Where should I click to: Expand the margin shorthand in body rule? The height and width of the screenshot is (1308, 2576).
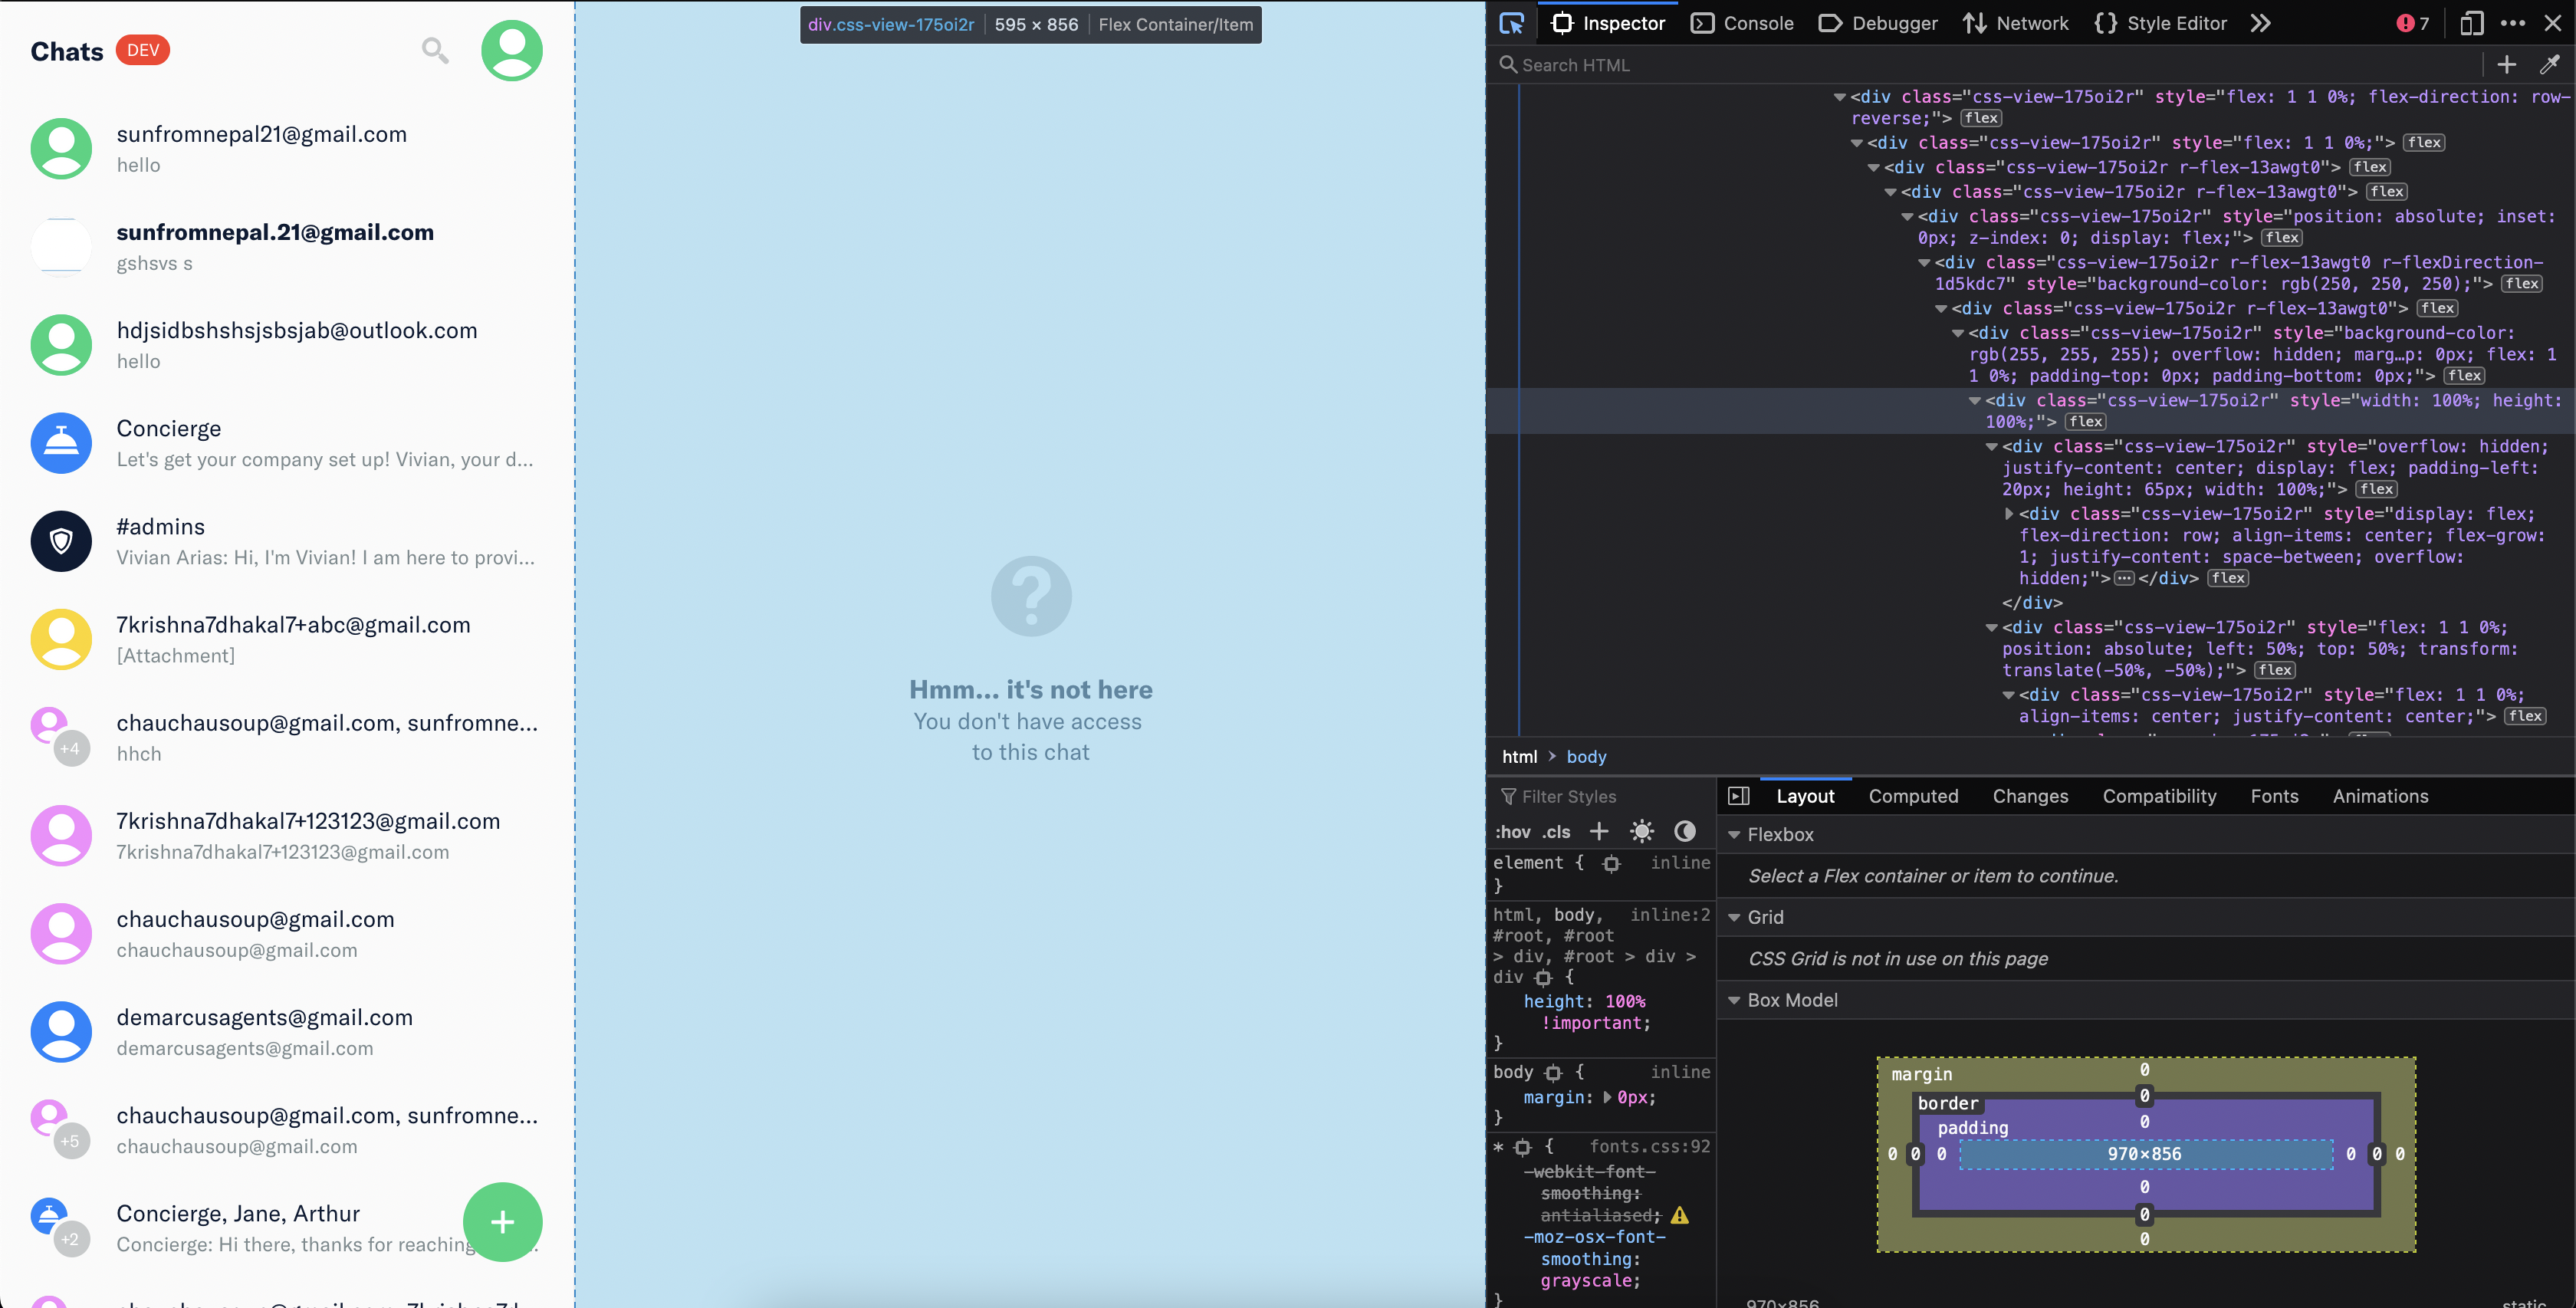click(x=1607, y=1097)
